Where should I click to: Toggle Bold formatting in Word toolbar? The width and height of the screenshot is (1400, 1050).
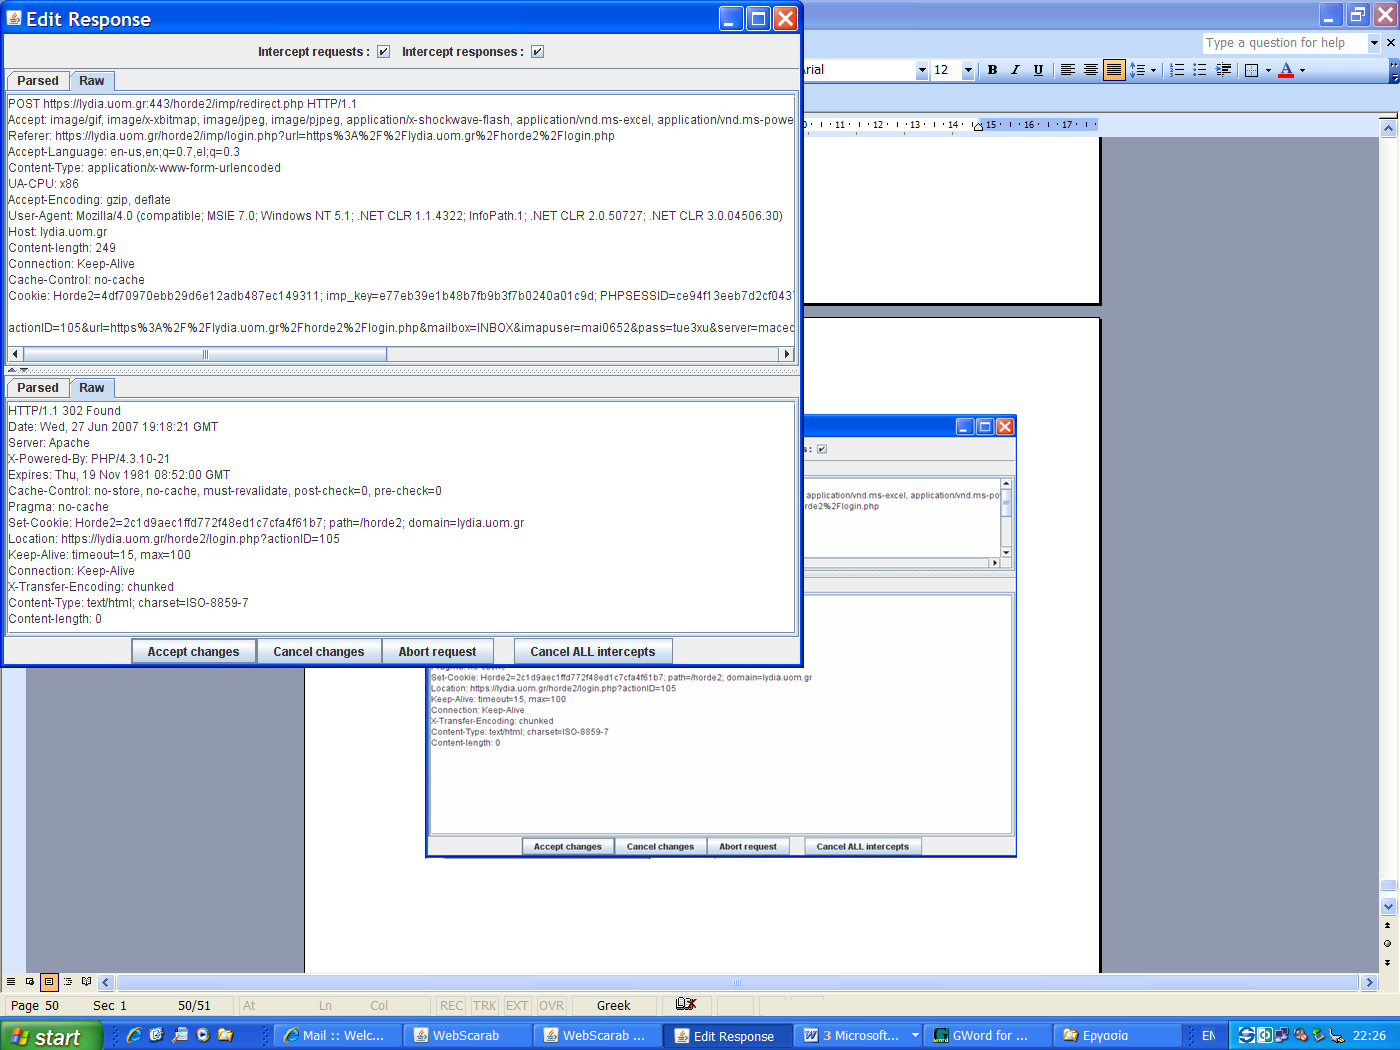coord(992,70)
